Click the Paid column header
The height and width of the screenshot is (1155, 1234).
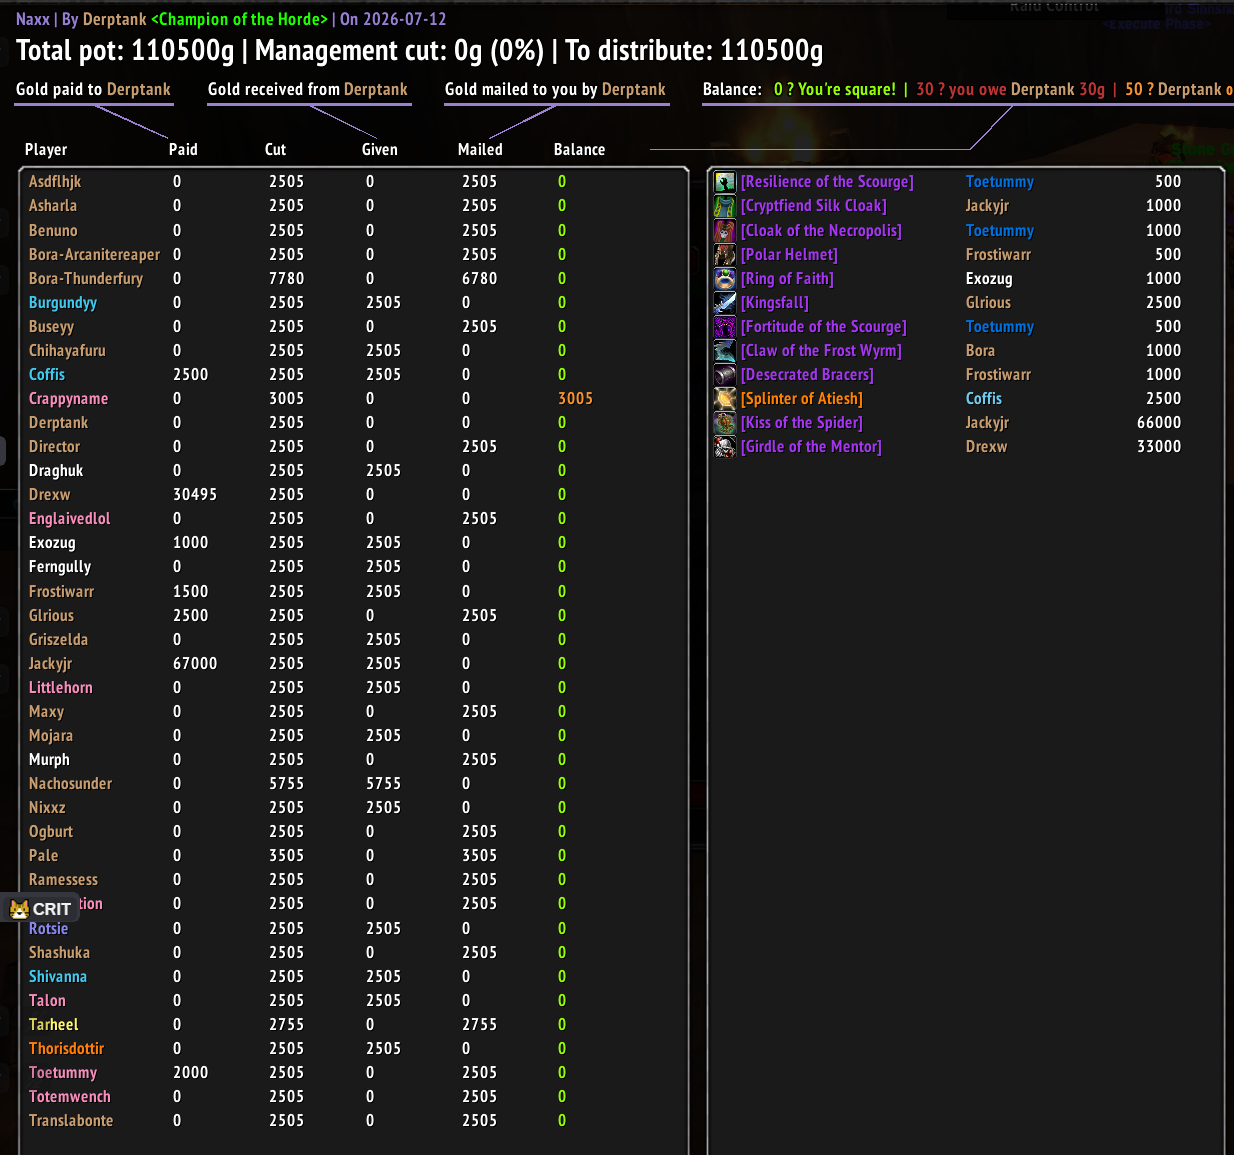point(183,150)
